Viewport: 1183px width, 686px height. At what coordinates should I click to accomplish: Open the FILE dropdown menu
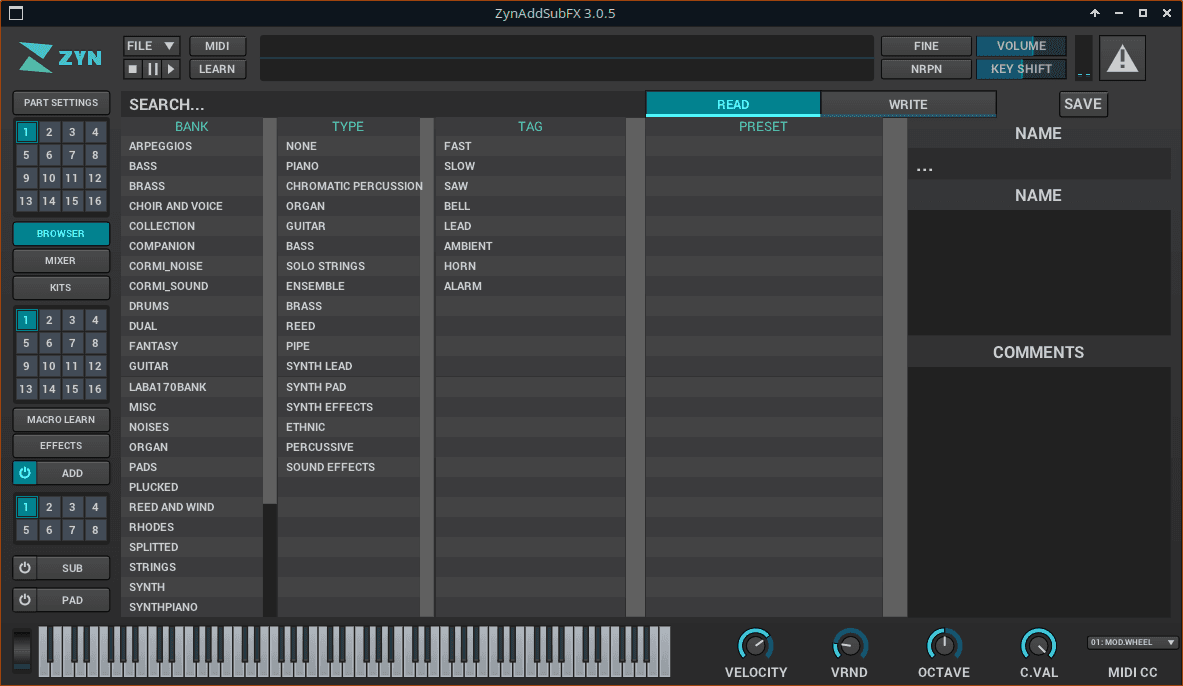[152, 46]
